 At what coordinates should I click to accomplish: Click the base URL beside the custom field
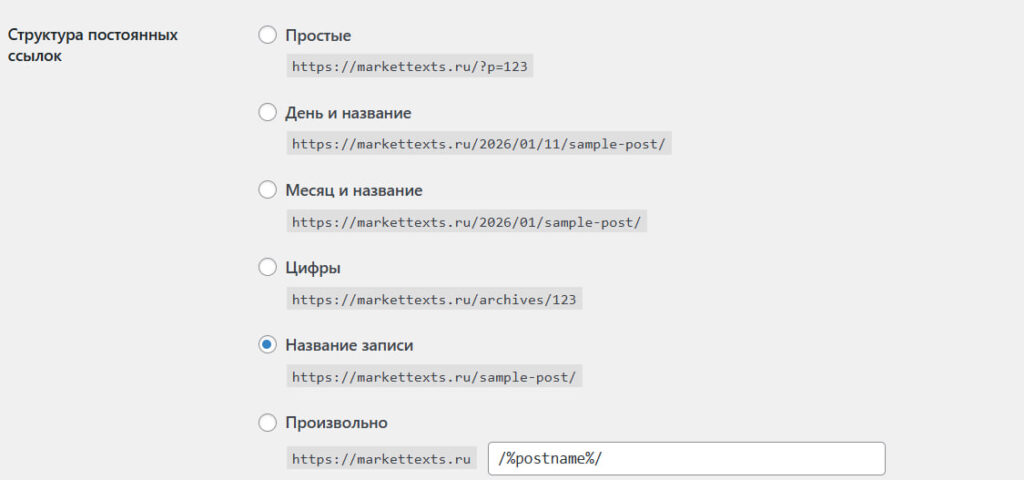coord(381,459)
